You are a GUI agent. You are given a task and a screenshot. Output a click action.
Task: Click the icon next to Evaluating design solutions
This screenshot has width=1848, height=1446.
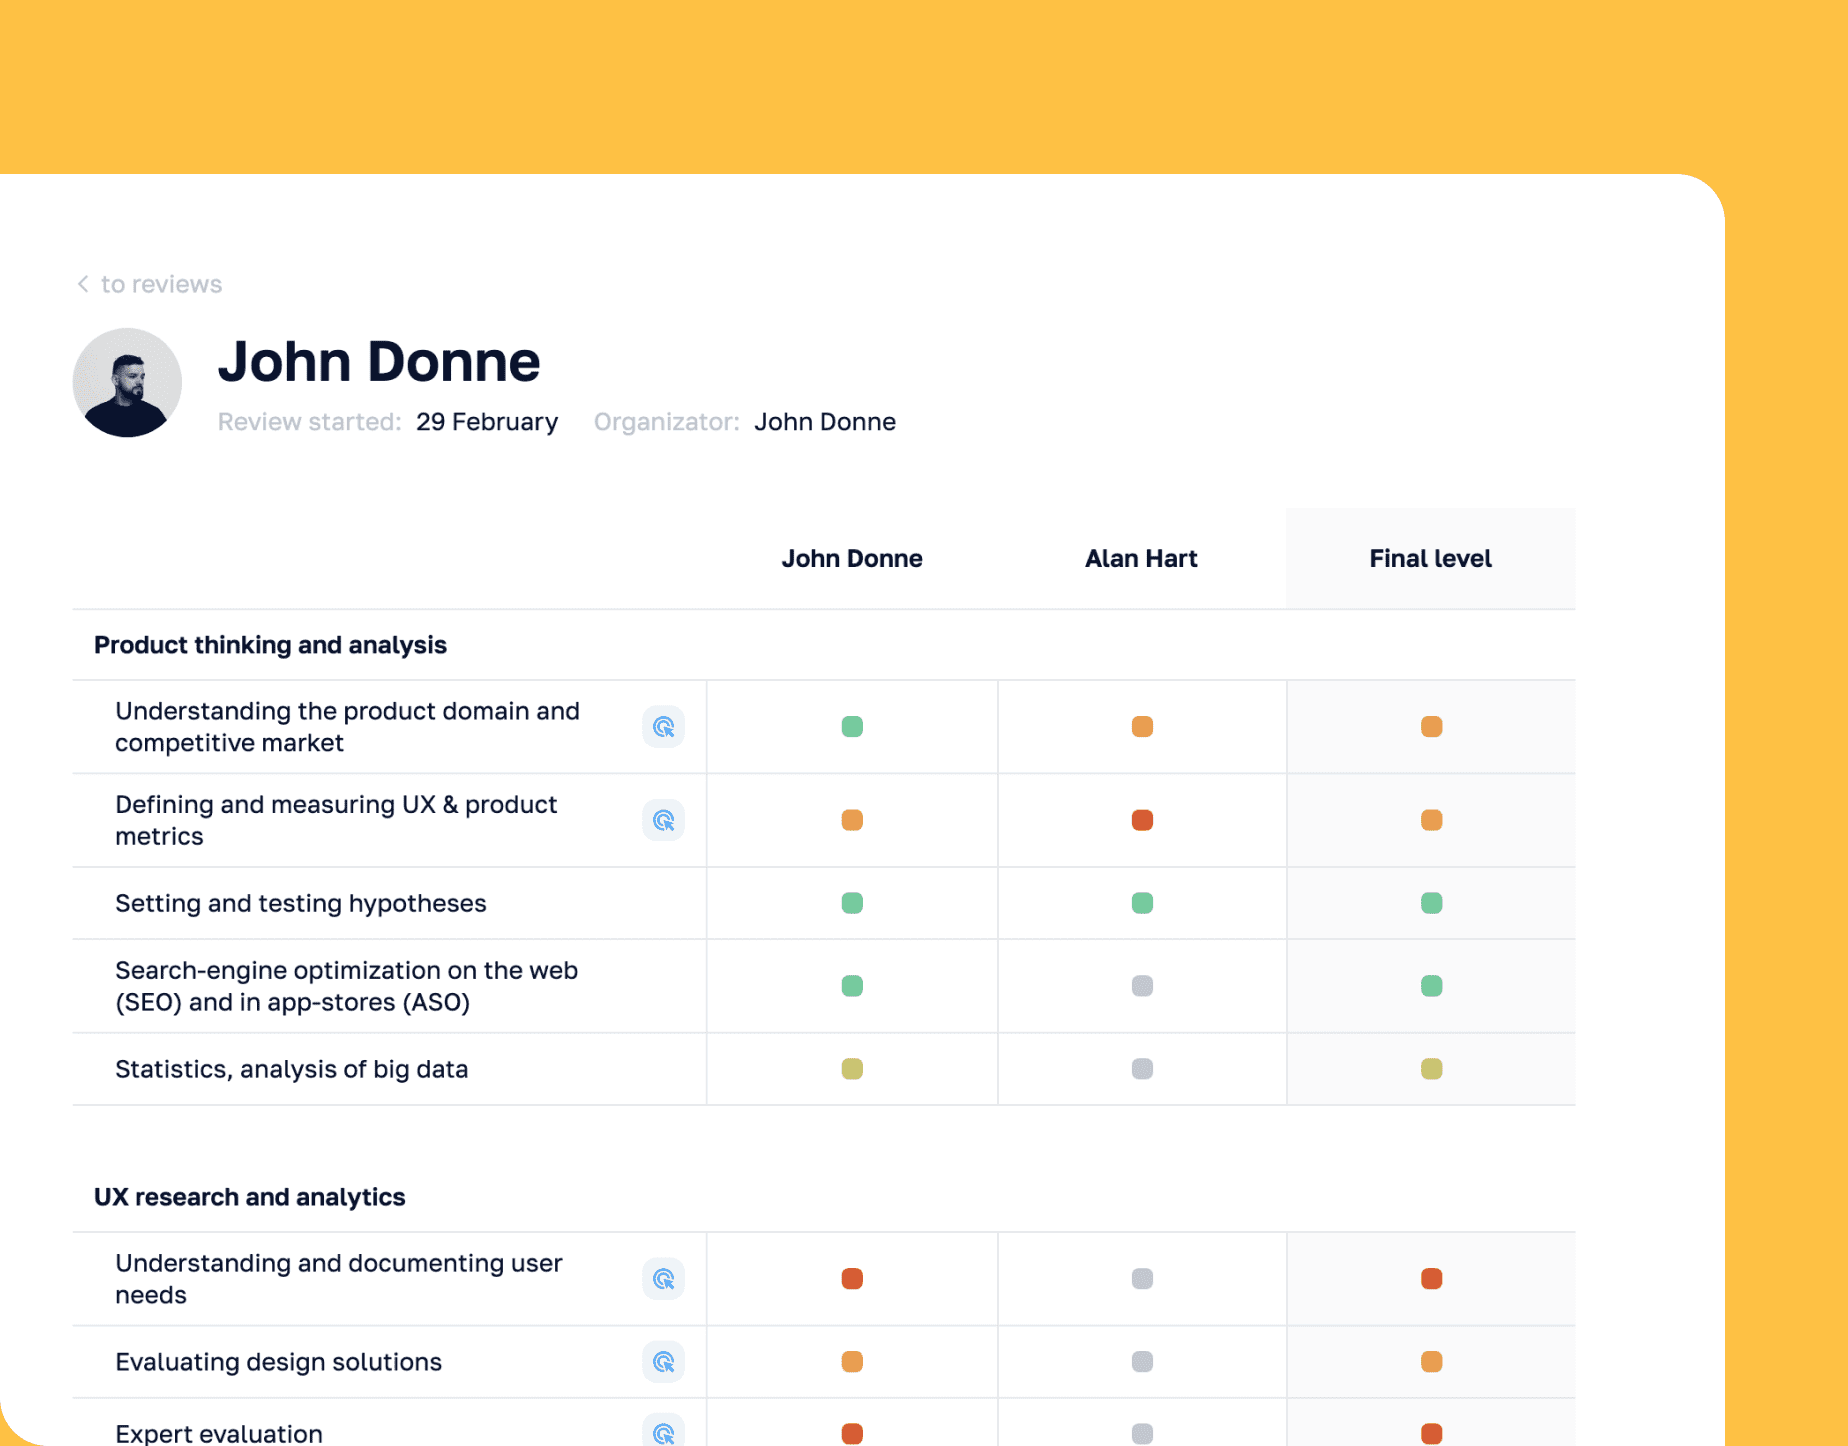click(663, 1361)
